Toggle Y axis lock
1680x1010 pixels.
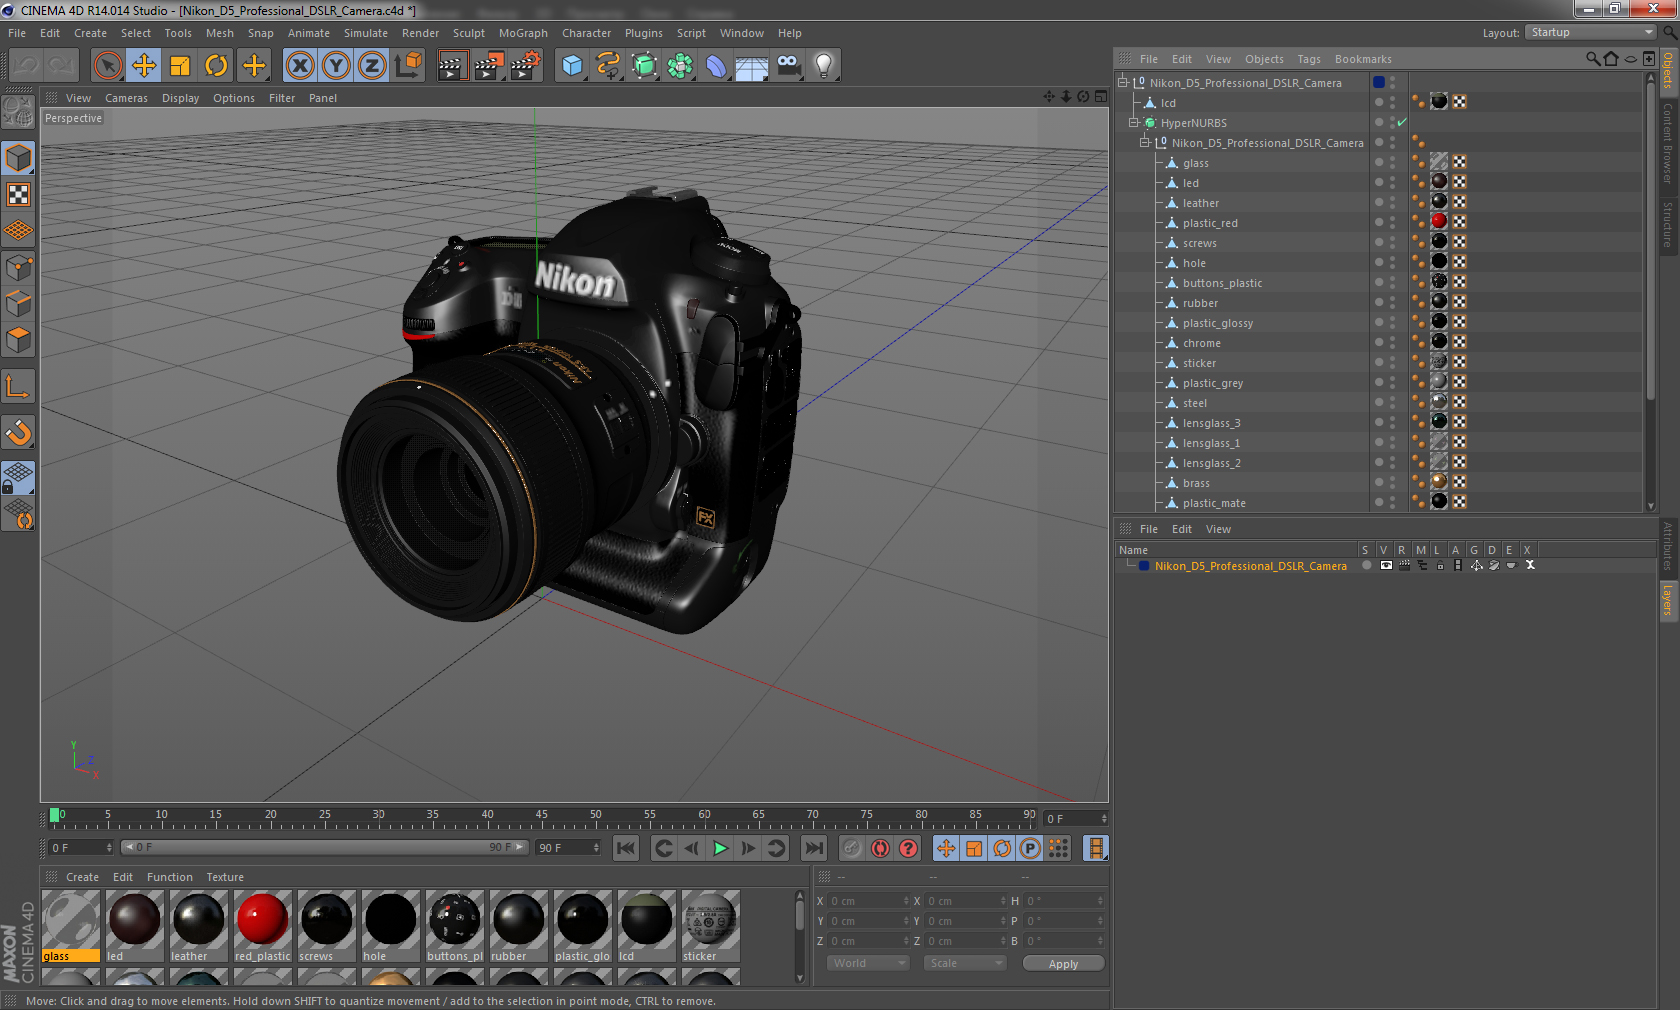336,66
